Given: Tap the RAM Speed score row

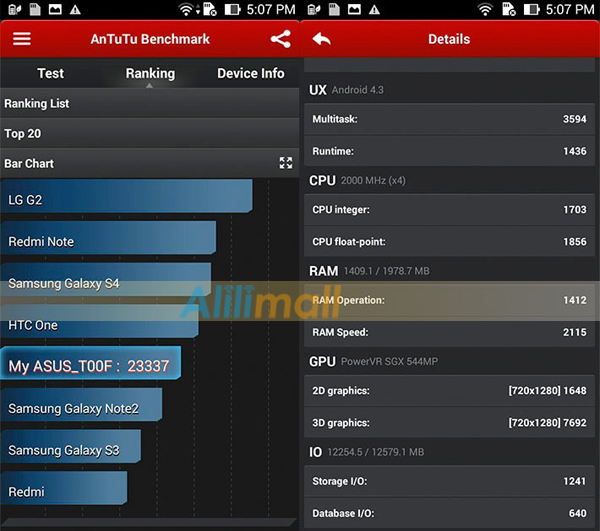Looking at the screenshot, I should click(449, 332).
